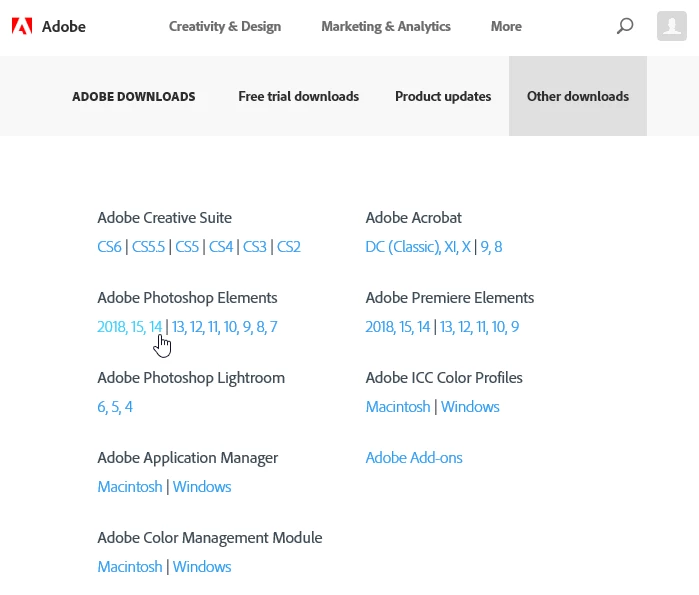Click Application Manager Windows link
Viewport: 699px width, 595px height.
202,487
